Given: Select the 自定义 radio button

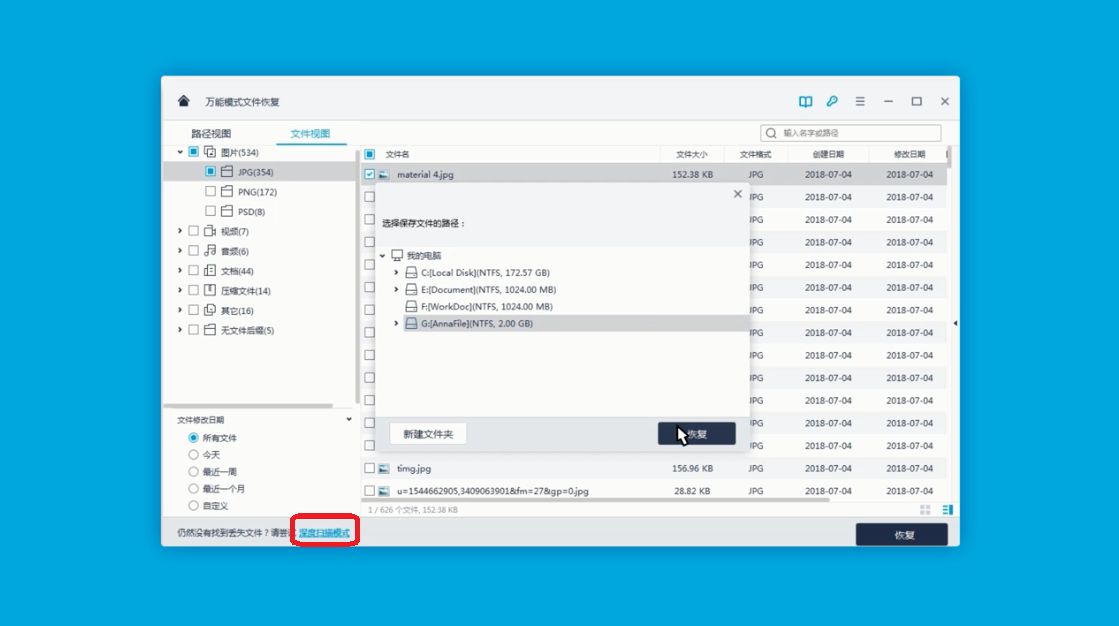Looking at the screenshot, I should pyautogui.click(x=193, y=505).
